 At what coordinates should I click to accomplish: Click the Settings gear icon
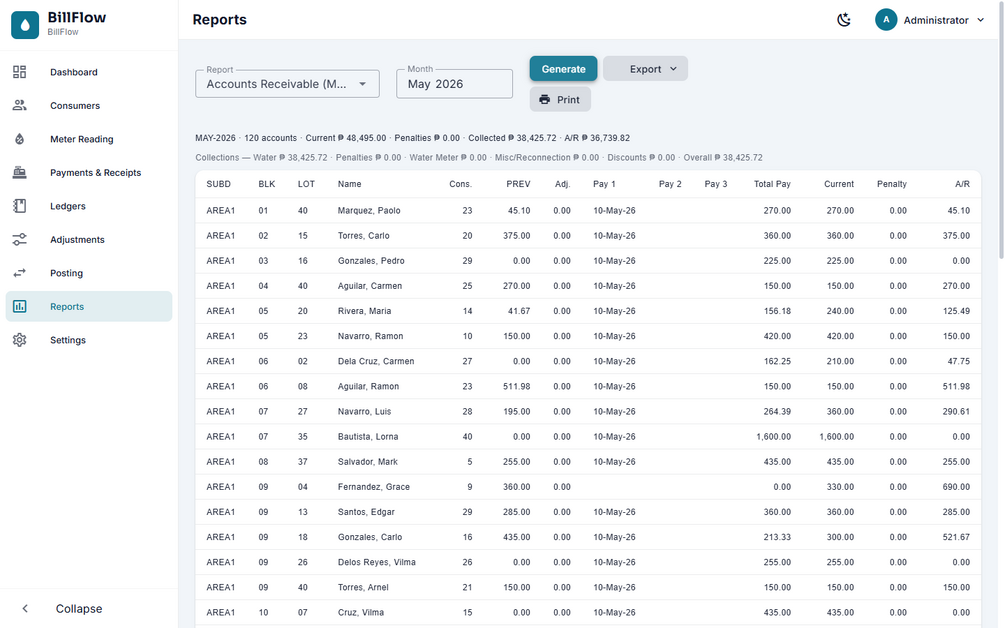click(20, 340)
